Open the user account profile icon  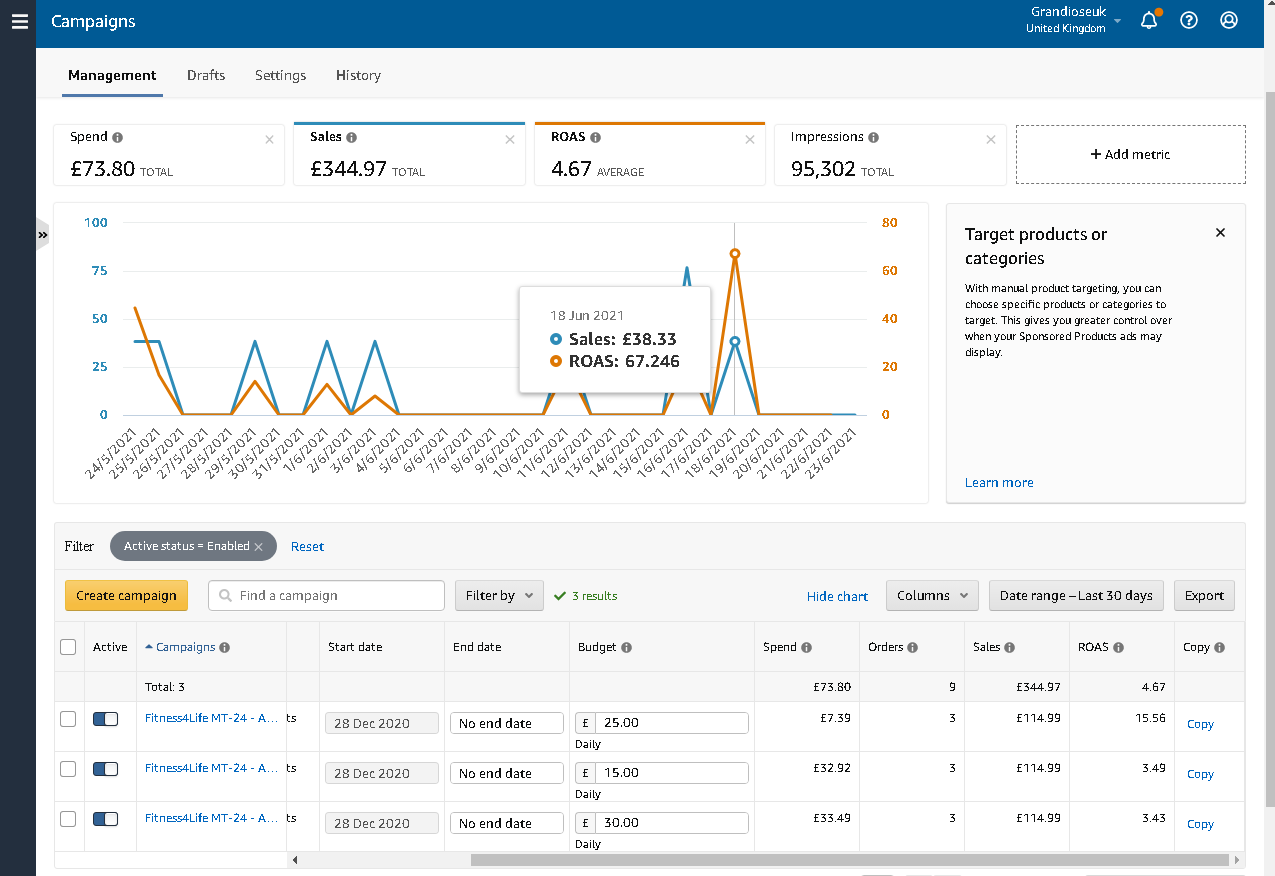1229,20
